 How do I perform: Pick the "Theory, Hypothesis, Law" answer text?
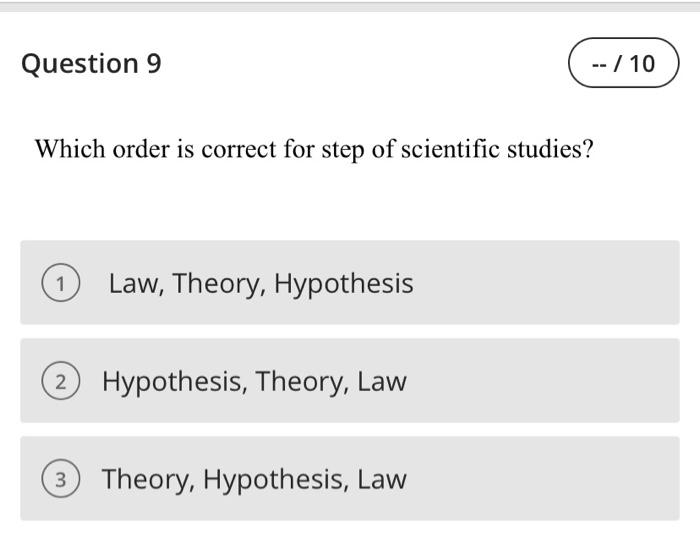click(254, 479)
